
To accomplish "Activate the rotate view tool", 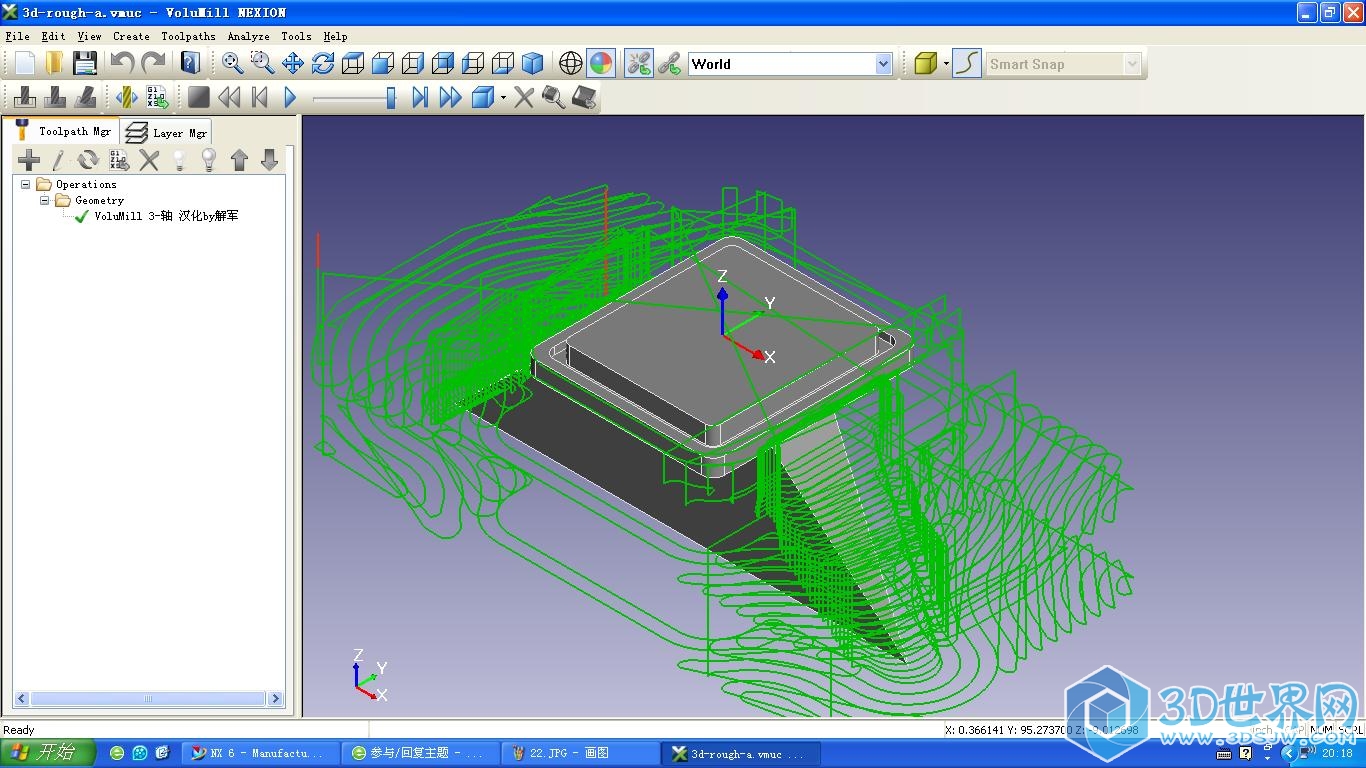I will click(x=322, y=63).
